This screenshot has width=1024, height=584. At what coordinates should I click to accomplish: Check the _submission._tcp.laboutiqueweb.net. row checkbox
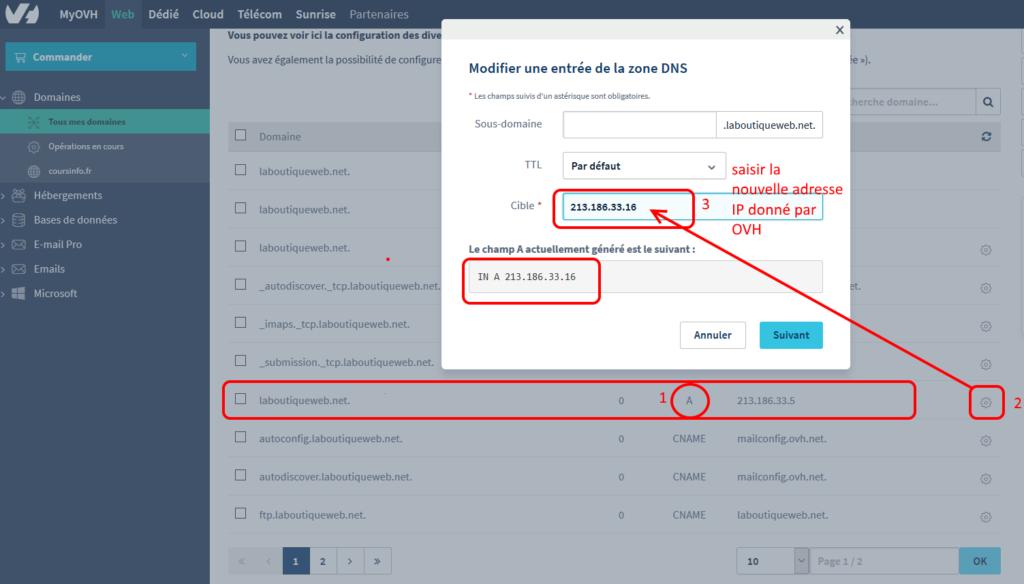point(240,361)
